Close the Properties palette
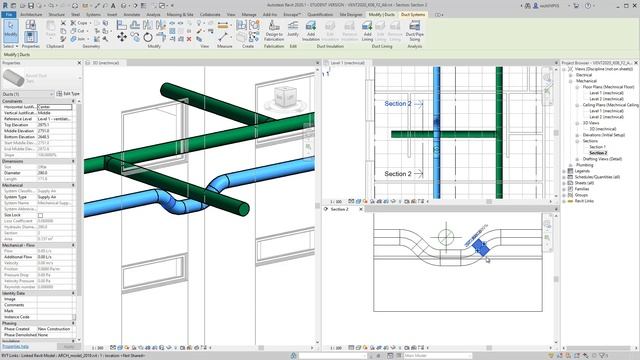Screen dimensions: 640x360 pyautogui.click(x=79, y=63)
